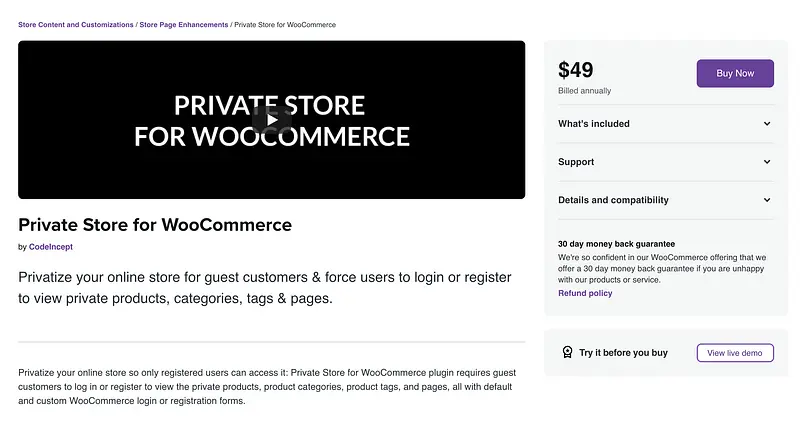Screen dimensions: 800x424
Task: Click the Buy Now button
Action: coord(735,73)
